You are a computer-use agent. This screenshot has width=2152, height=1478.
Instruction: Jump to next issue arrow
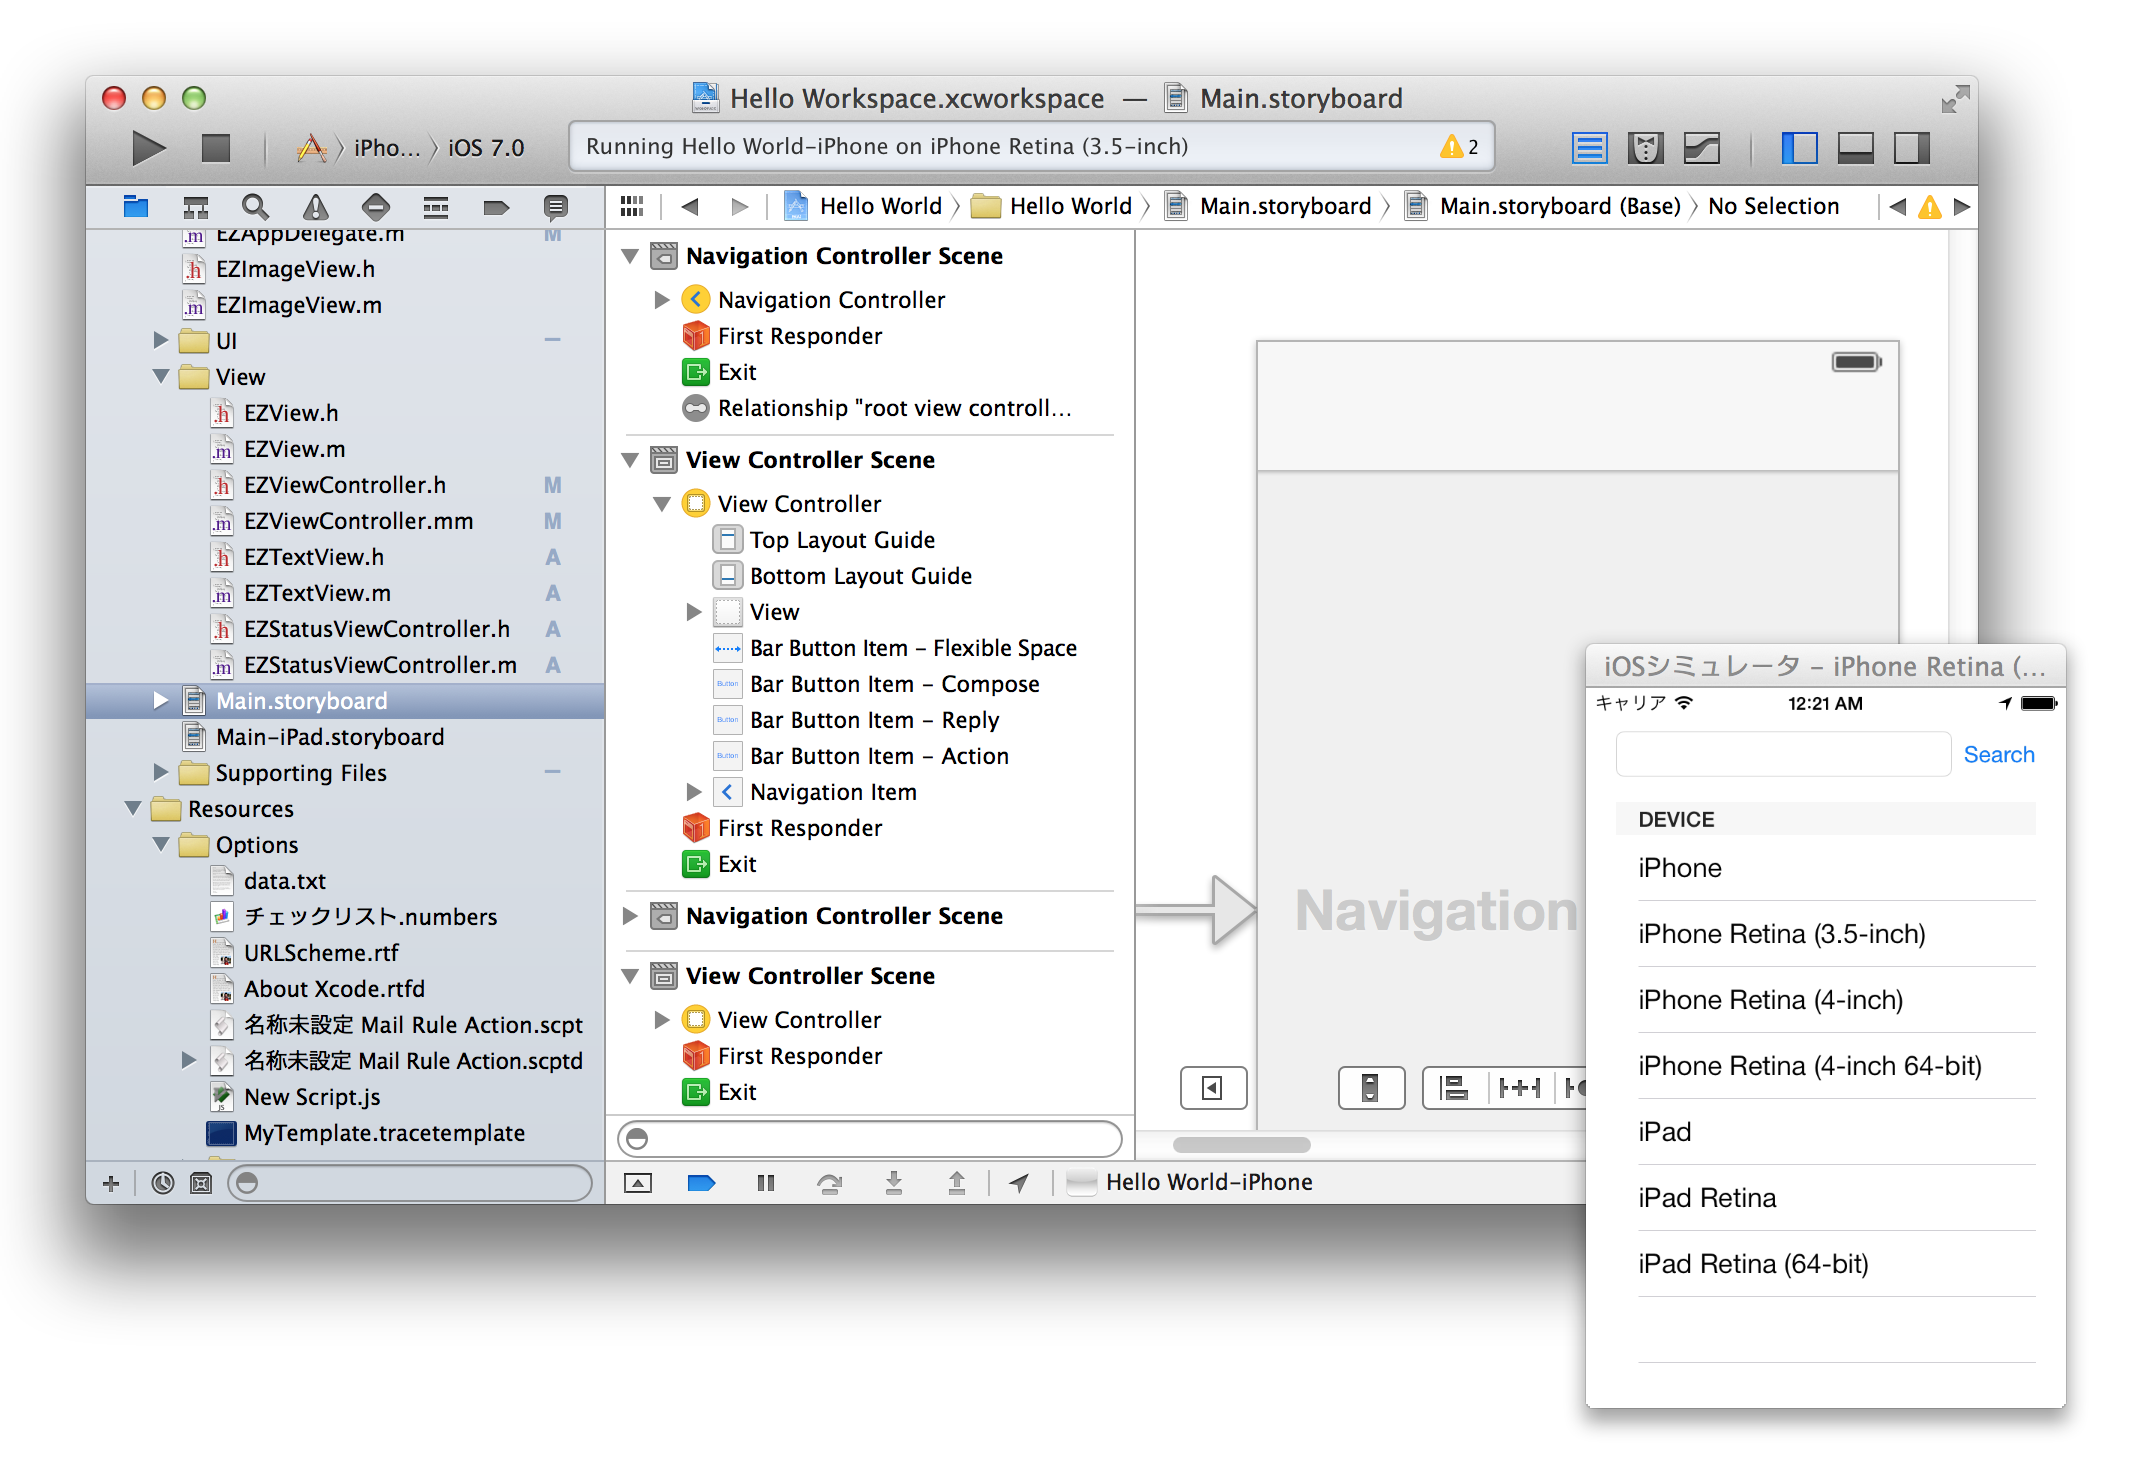pos(1962,207)
